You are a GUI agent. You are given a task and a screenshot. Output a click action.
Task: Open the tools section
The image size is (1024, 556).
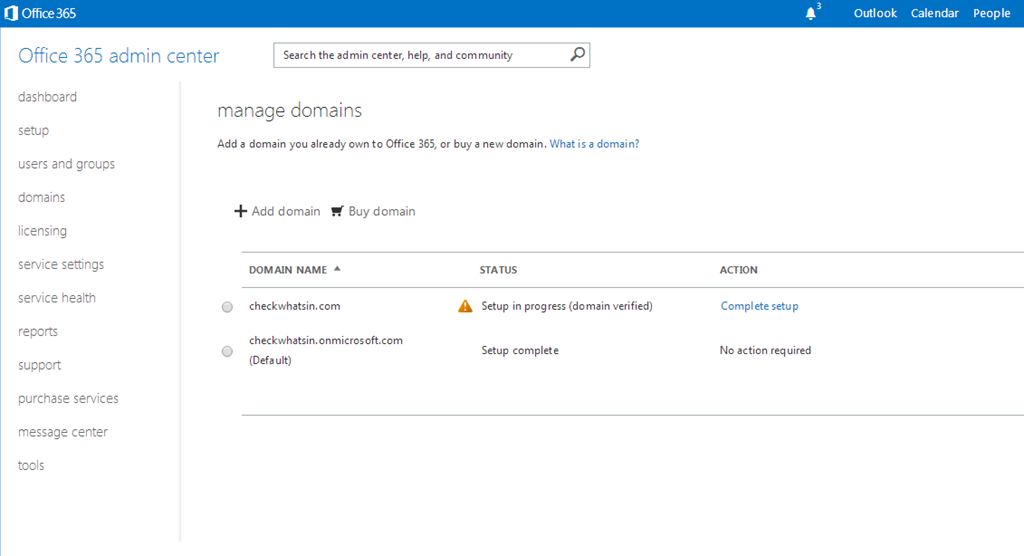pos(31,465)
